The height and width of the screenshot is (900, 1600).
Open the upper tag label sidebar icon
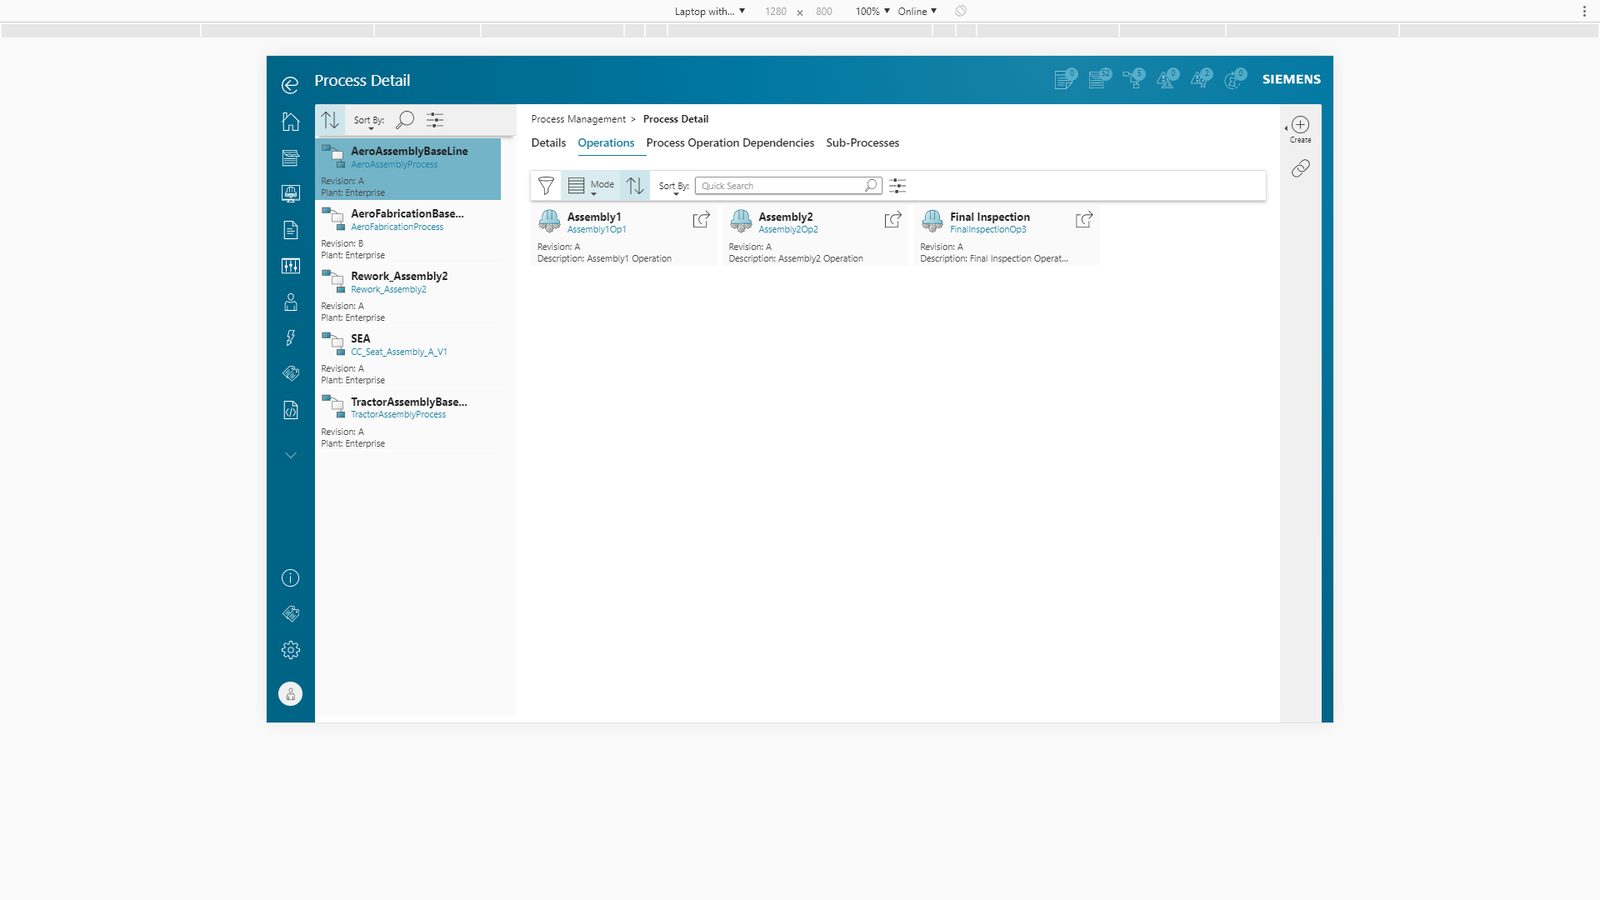click(x=291, y=373)
